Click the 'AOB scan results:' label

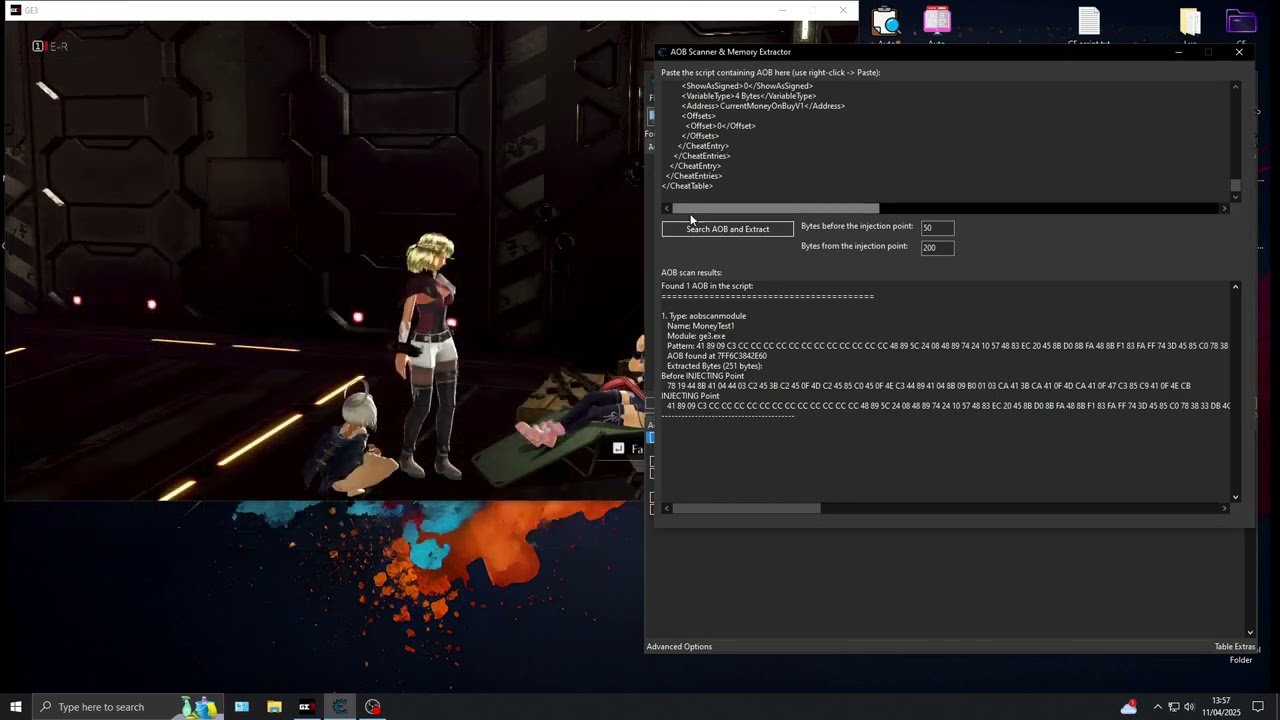coord(691,272)
